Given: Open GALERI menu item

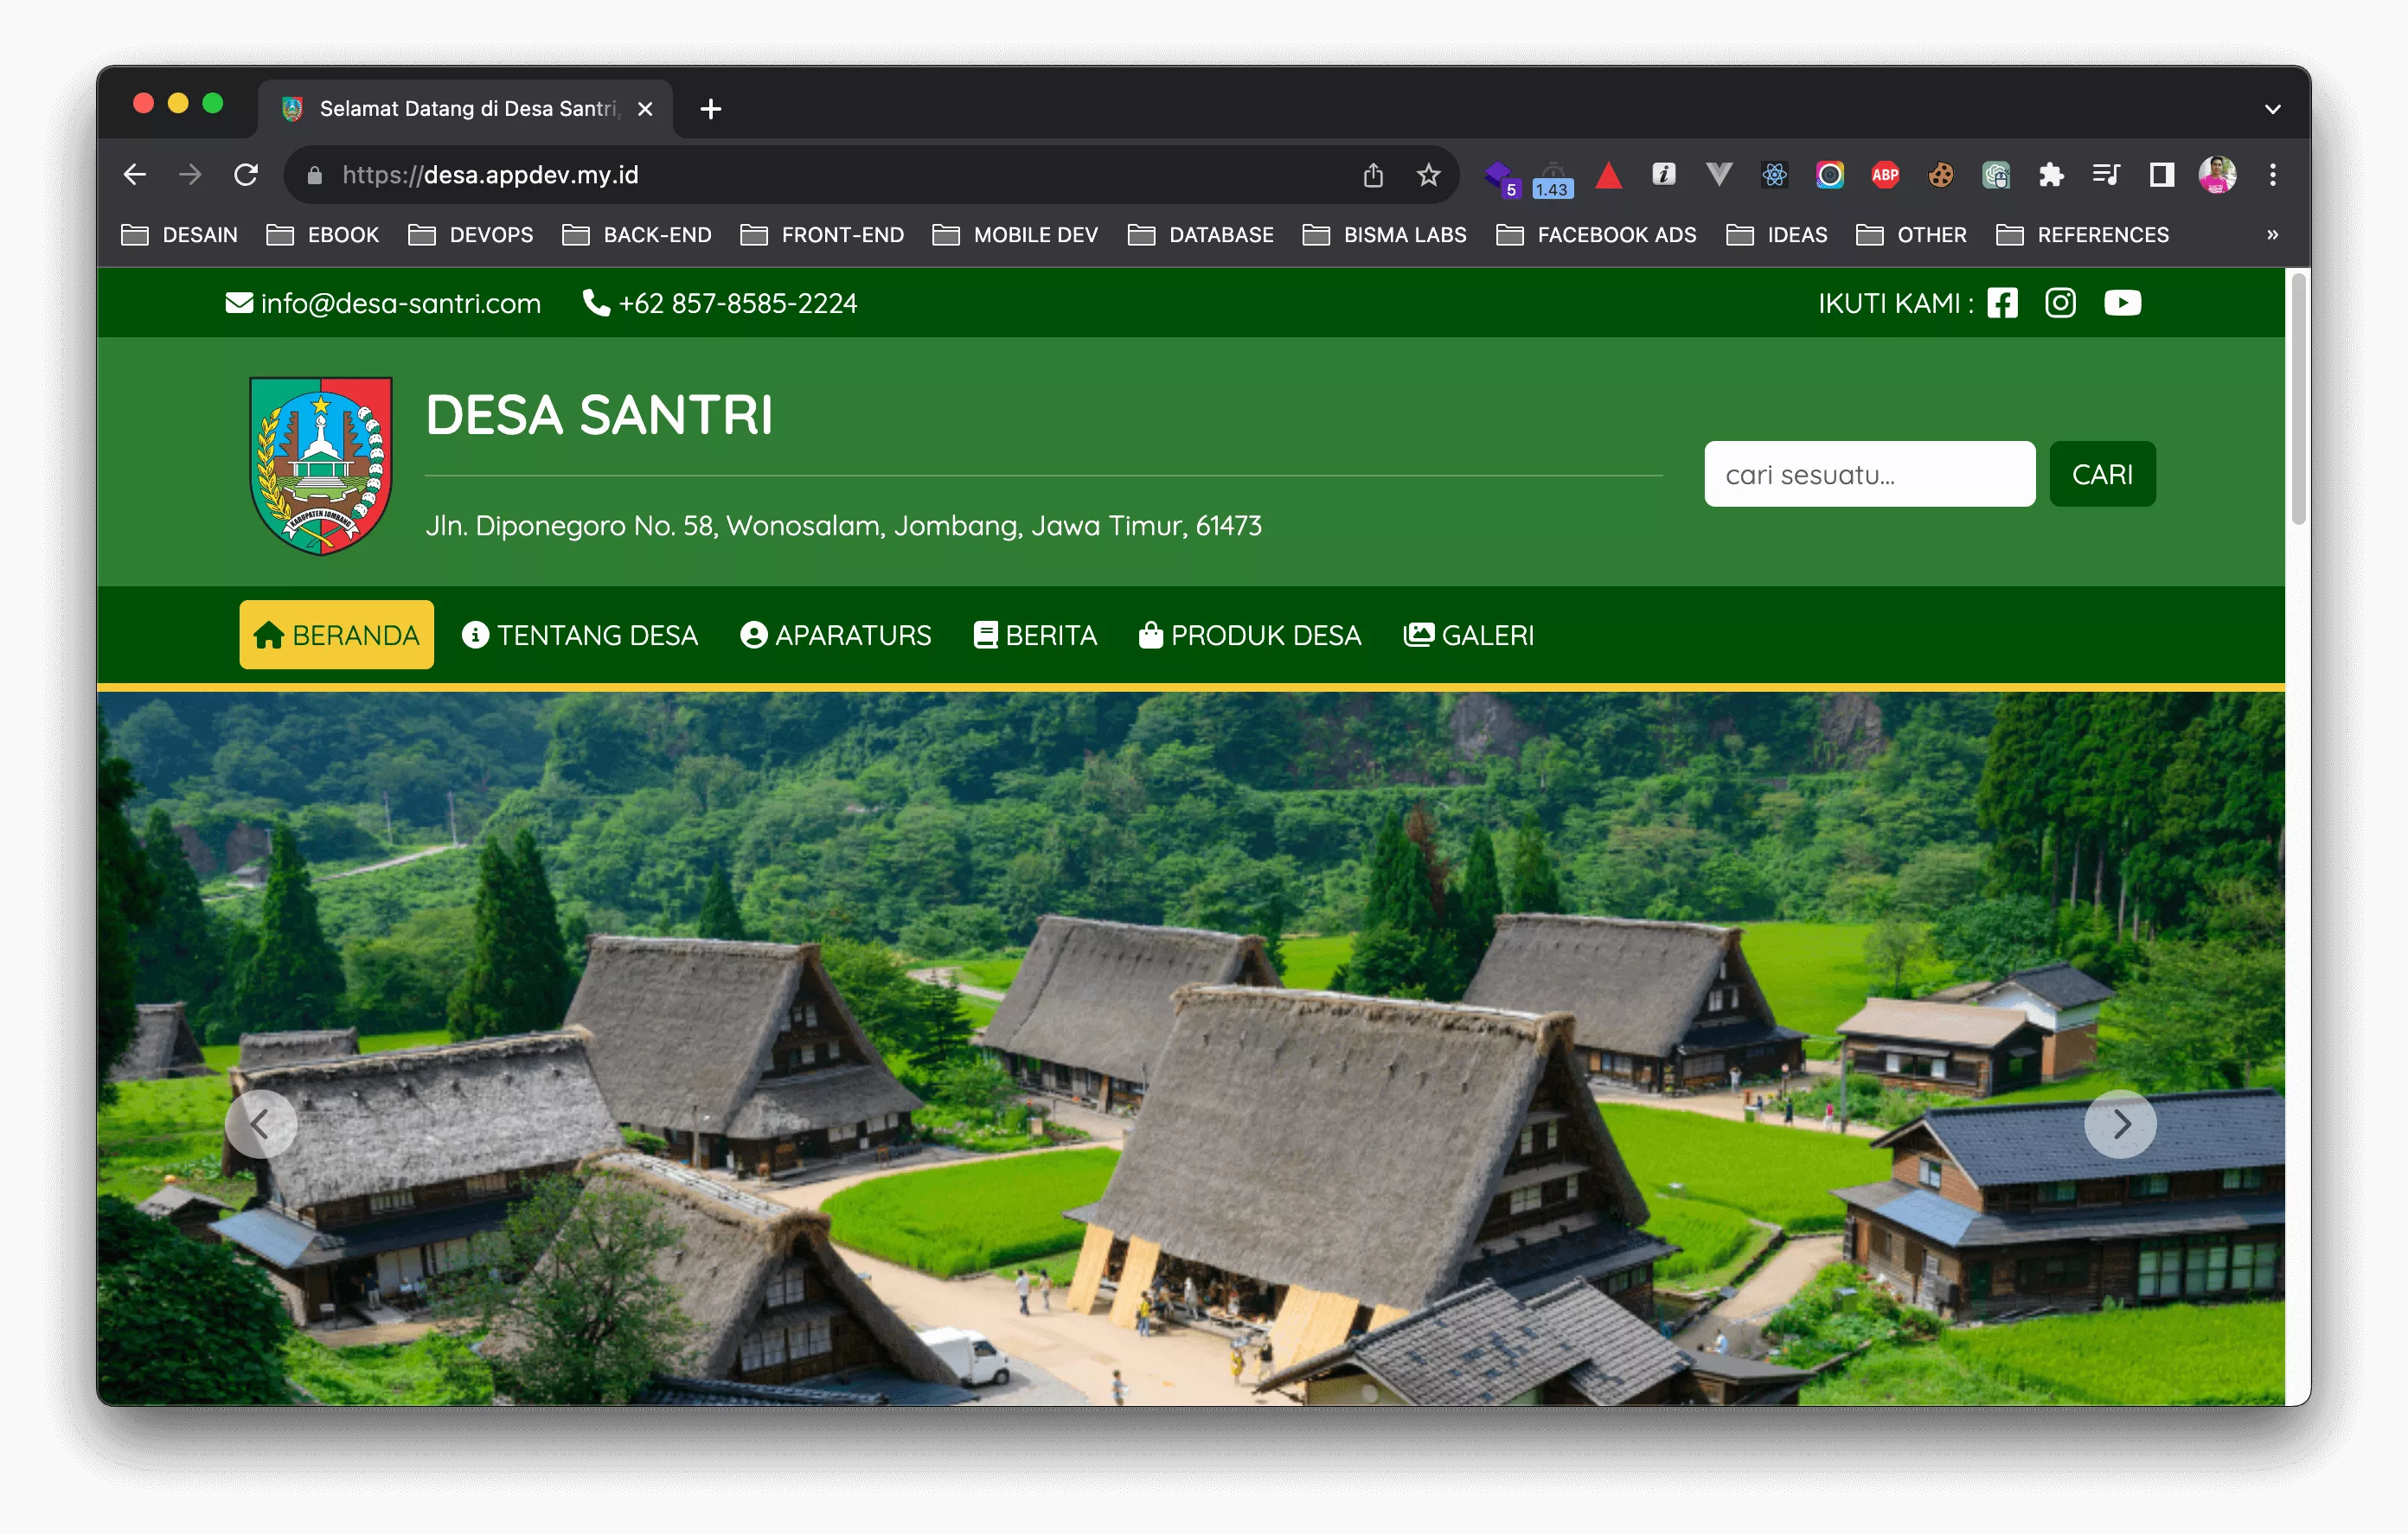Looking at the screenshot, I should point(1469,635).
